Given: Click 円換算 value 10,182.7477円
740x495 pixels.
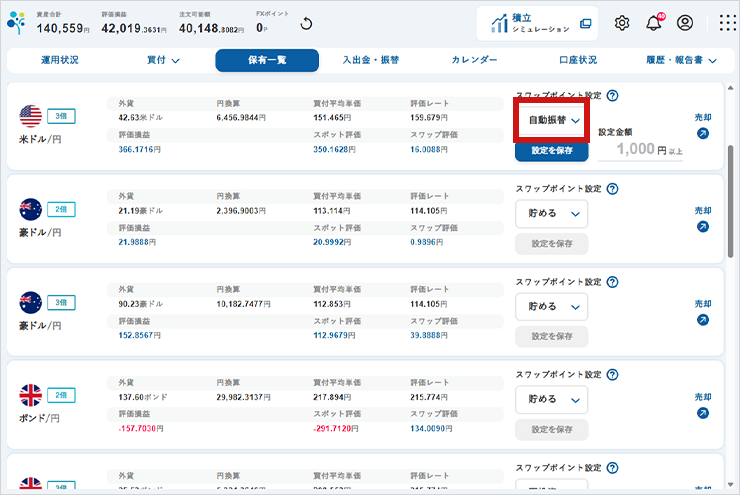Looking at the screenshot, I should tap(244, 304).
